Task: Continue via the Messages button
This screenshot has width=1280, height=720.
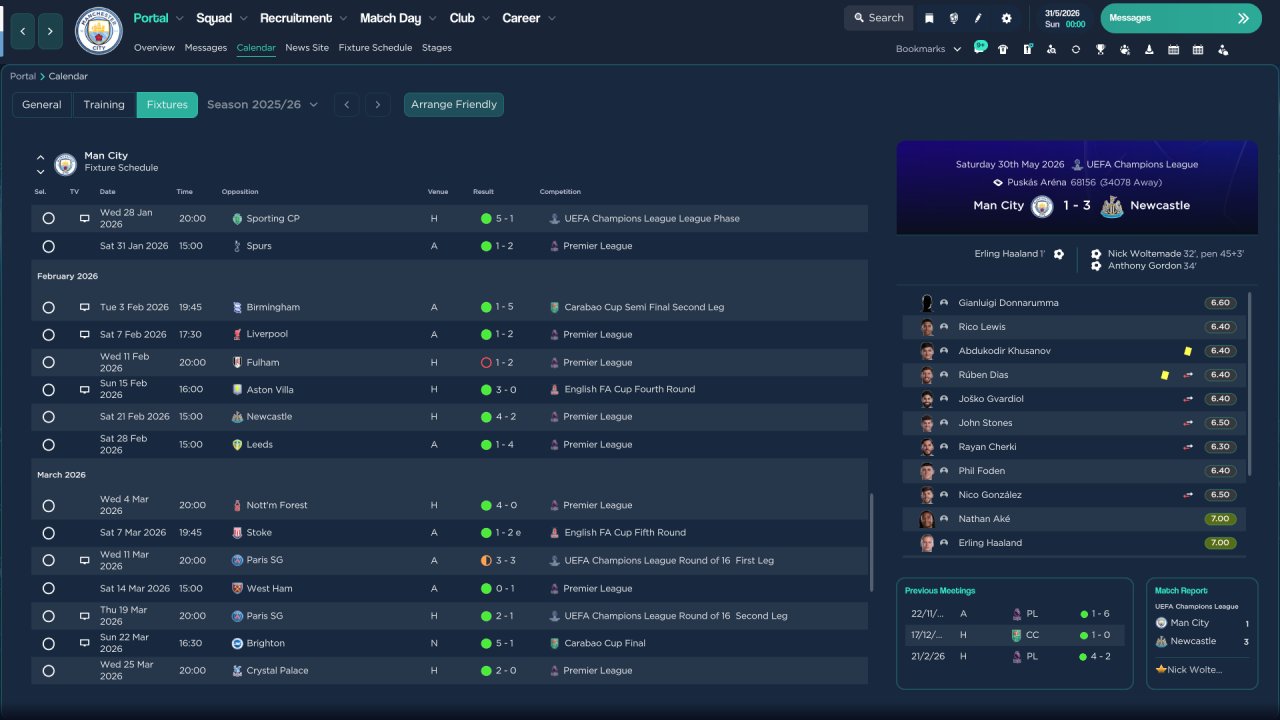Action: (x=1180, y=18)
